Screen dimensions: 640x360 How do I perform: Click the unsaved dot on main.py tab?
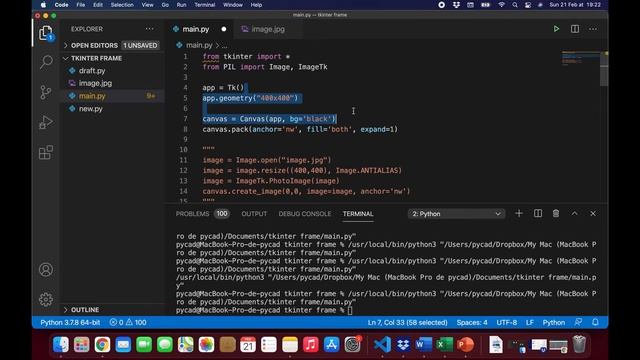pos(224,29)
